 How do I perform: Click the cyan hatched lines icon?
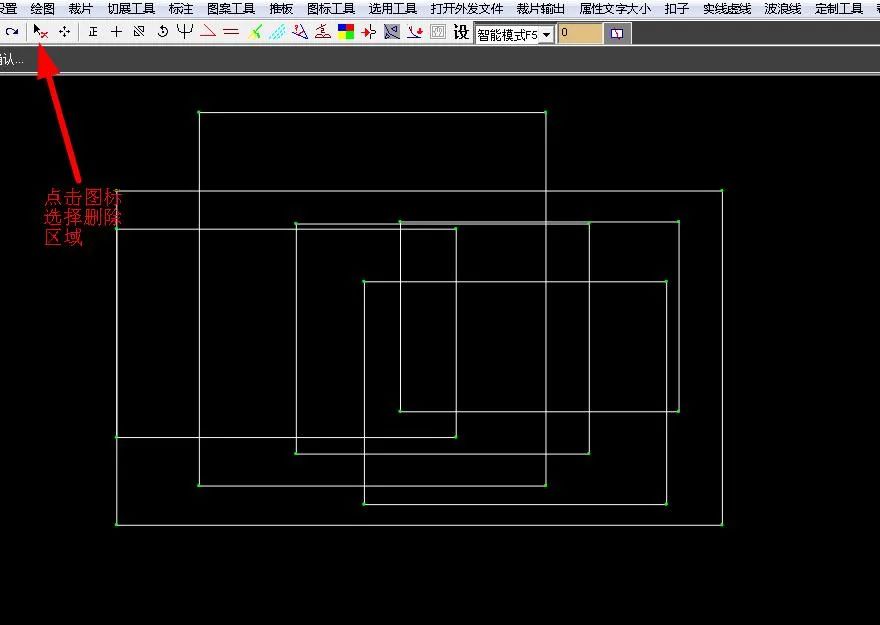(277, 32)
